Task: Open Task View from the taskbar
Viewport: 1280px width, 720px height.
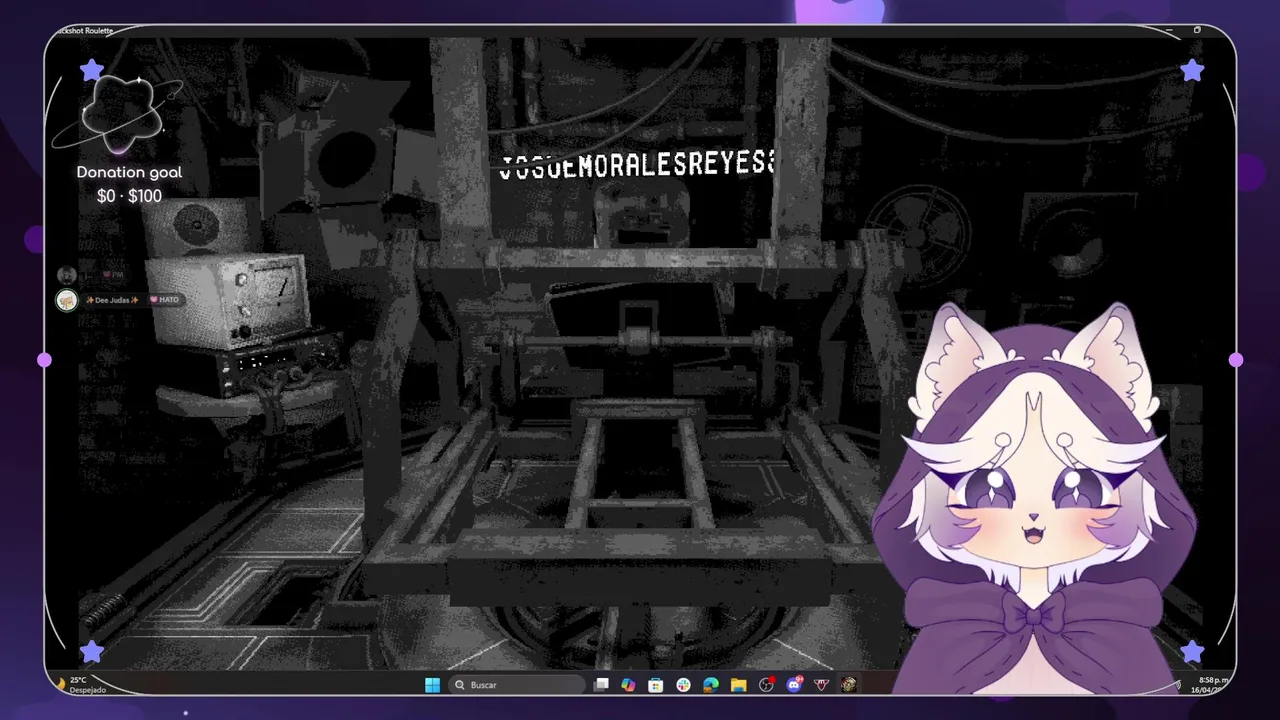Action: tap(601, 685)
